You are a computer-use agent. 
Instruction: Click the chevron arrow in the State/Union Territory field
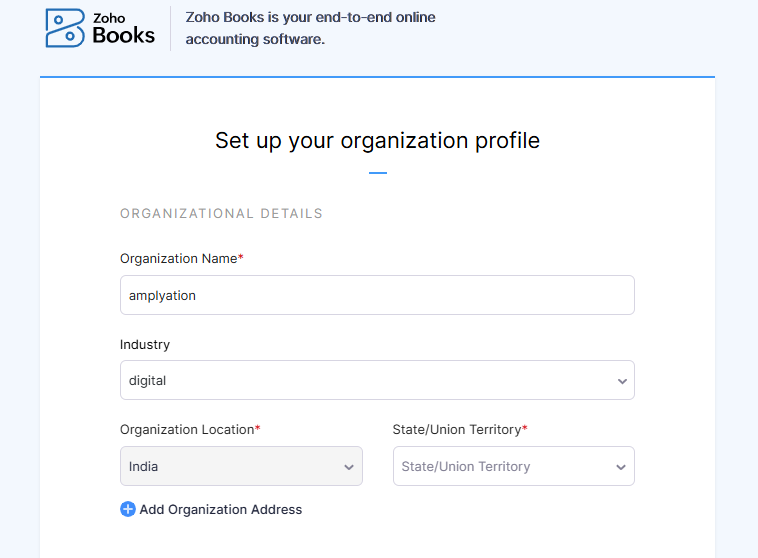point(622,467)
